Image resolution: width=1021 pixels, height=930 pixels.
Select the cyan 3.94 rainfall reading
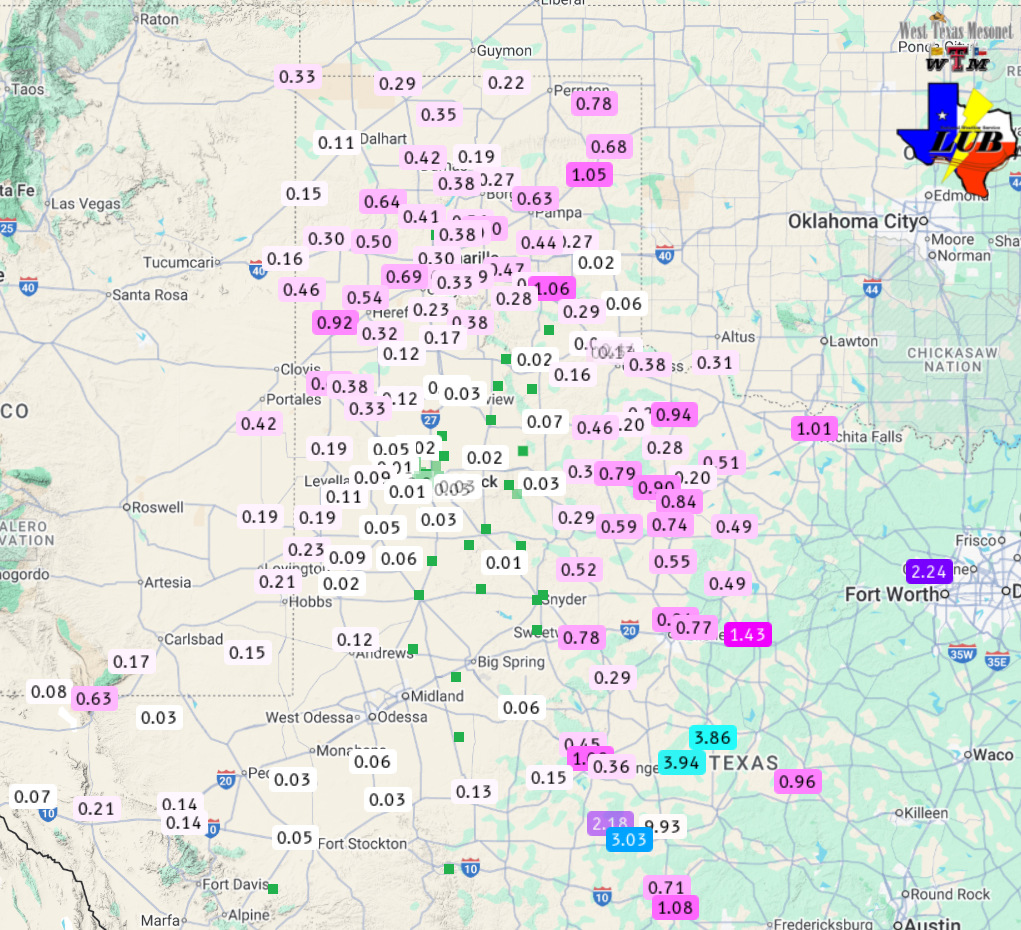[682, 762]
